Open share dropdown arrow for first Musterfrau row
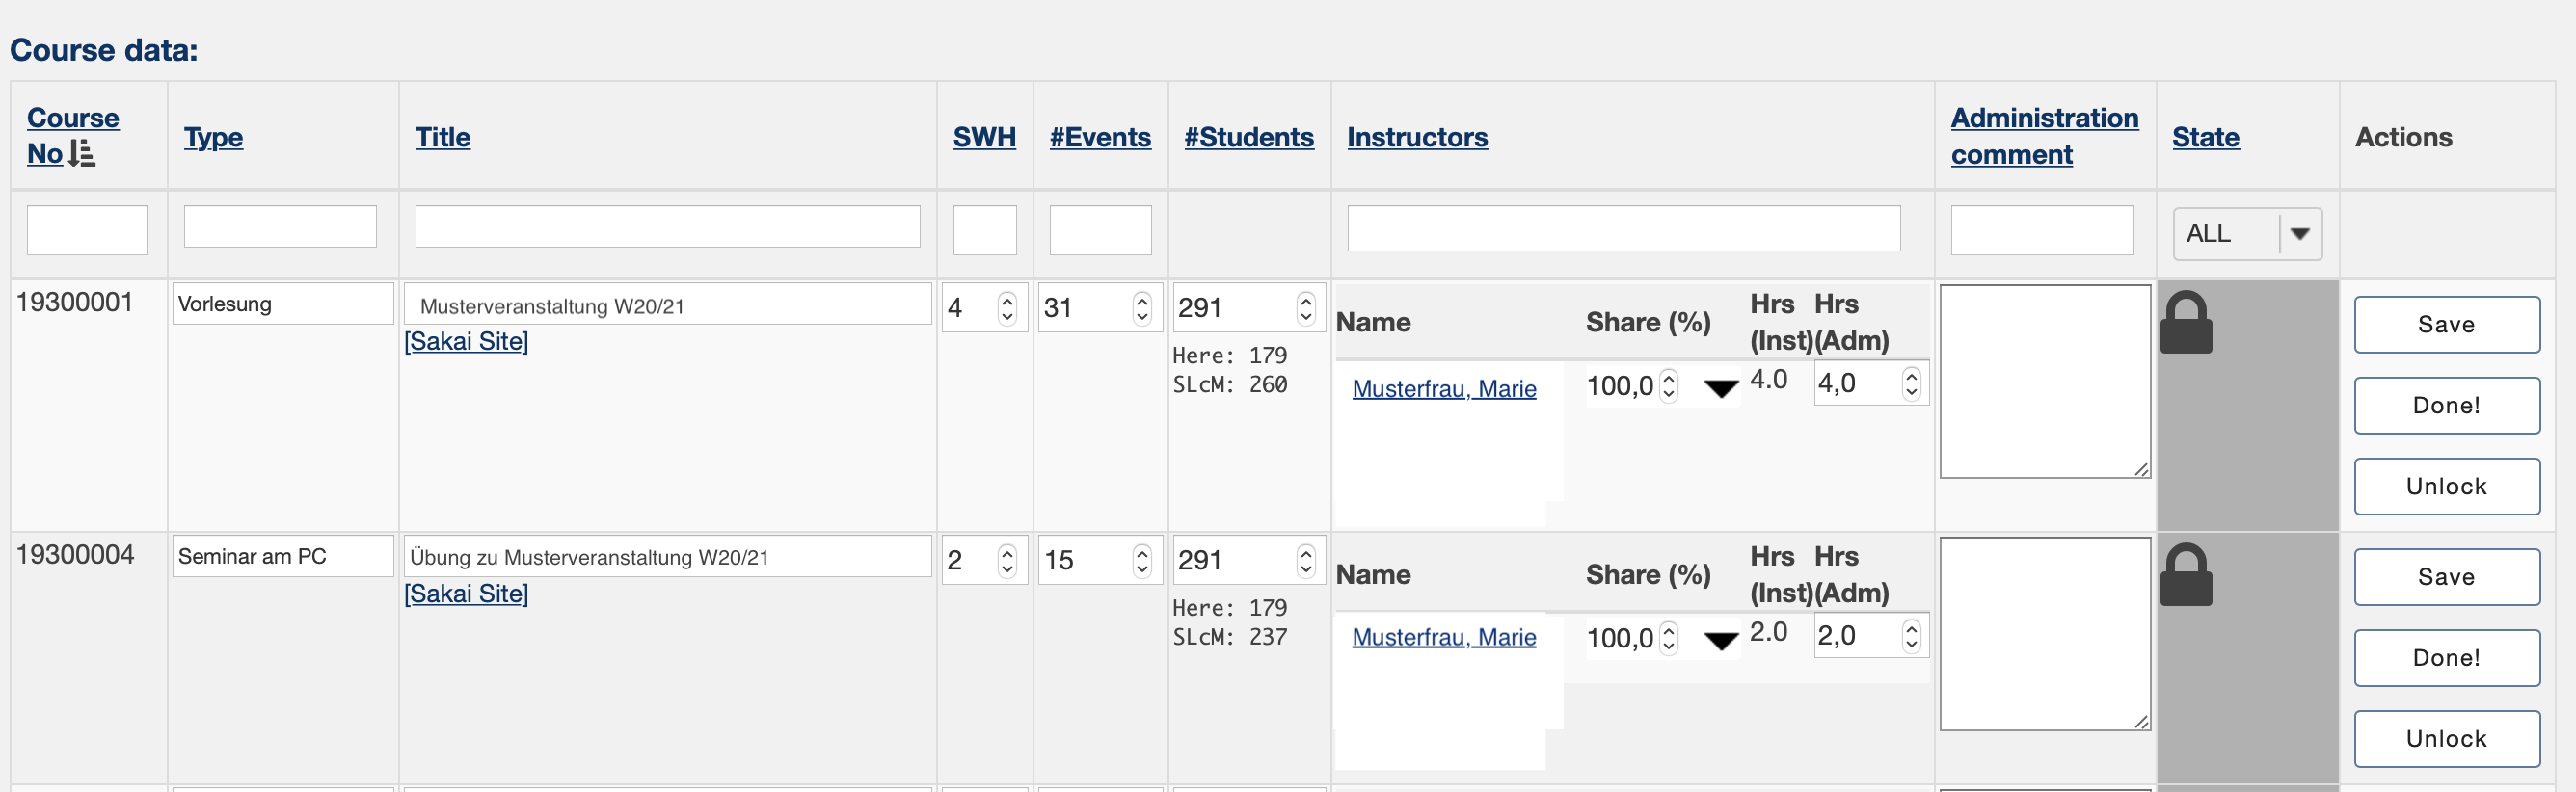2576x792 pixels. [x=1720, y=388]
